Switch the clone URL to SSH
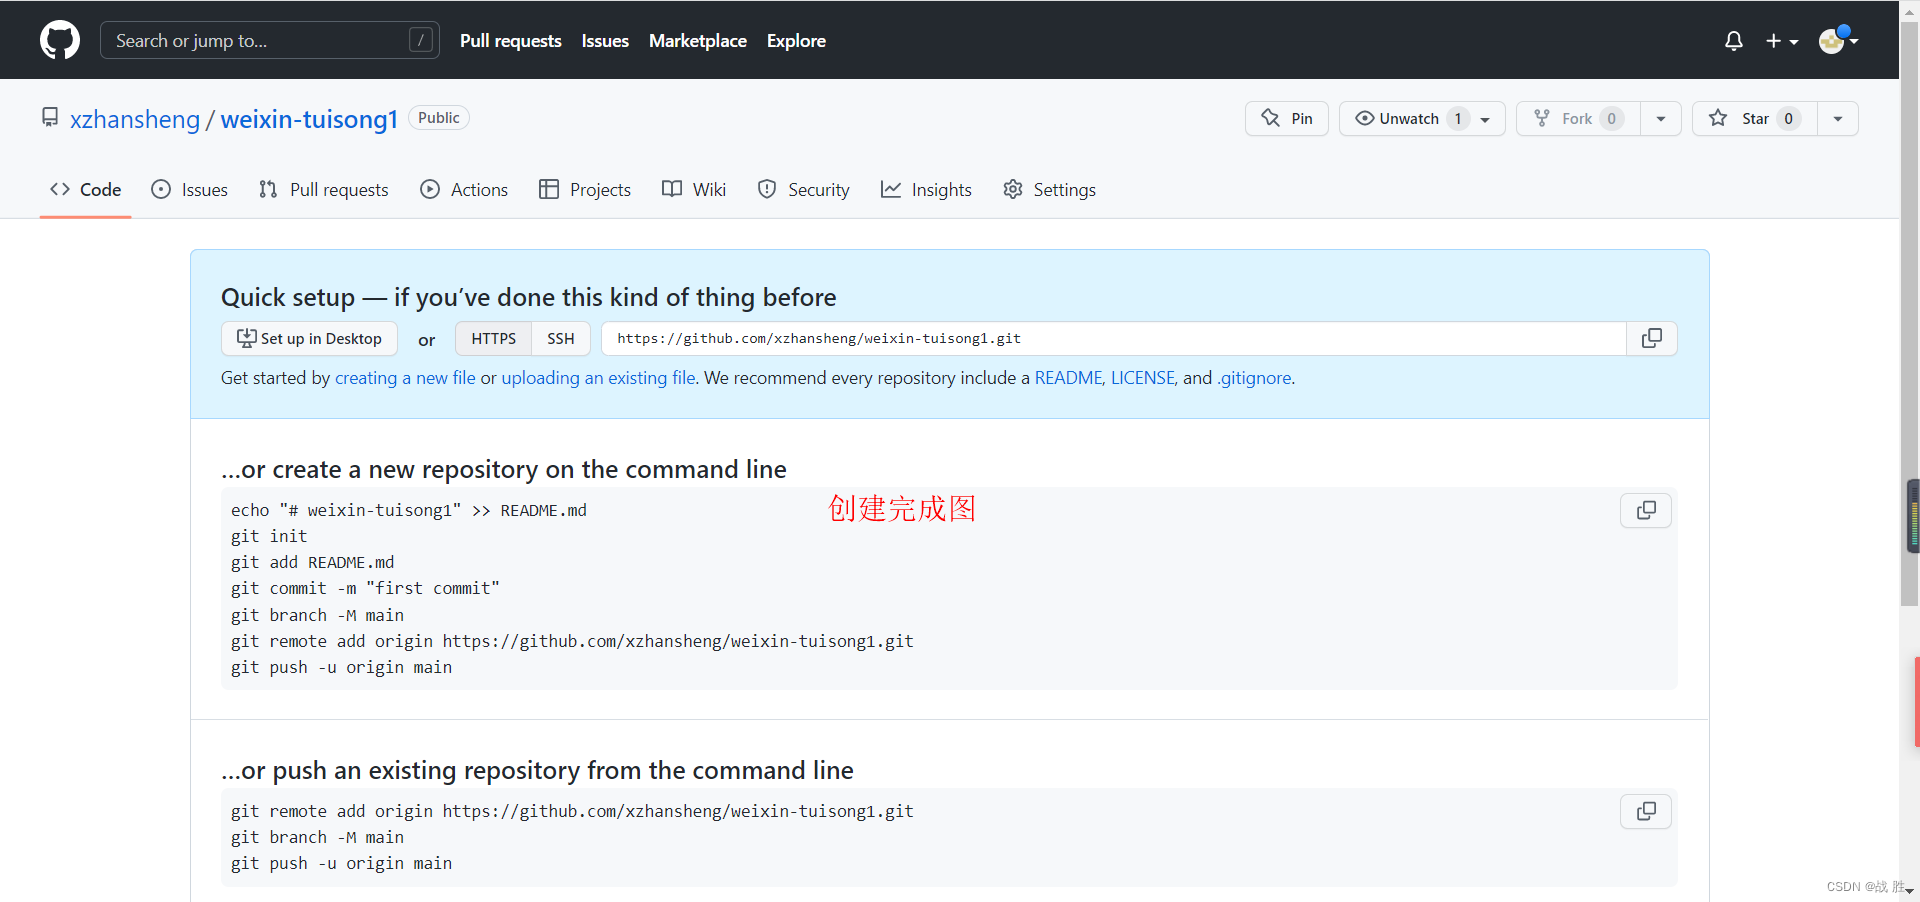This screenshot has width=1920, height=902. pos(561,338)
